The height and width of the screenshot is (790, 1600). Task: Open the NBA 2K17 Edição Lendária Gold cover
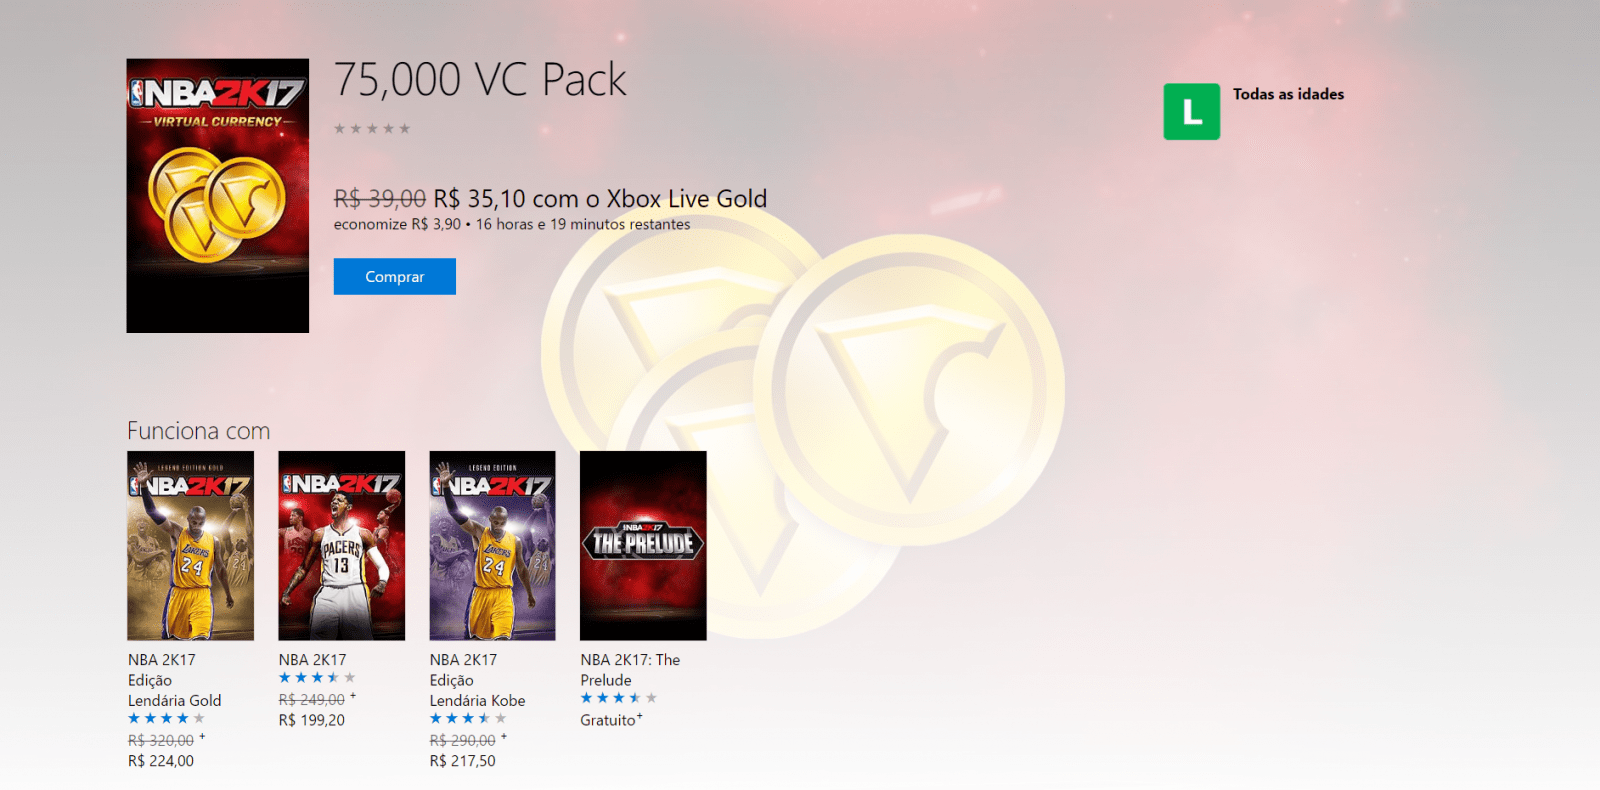click(x=190, y=545)
